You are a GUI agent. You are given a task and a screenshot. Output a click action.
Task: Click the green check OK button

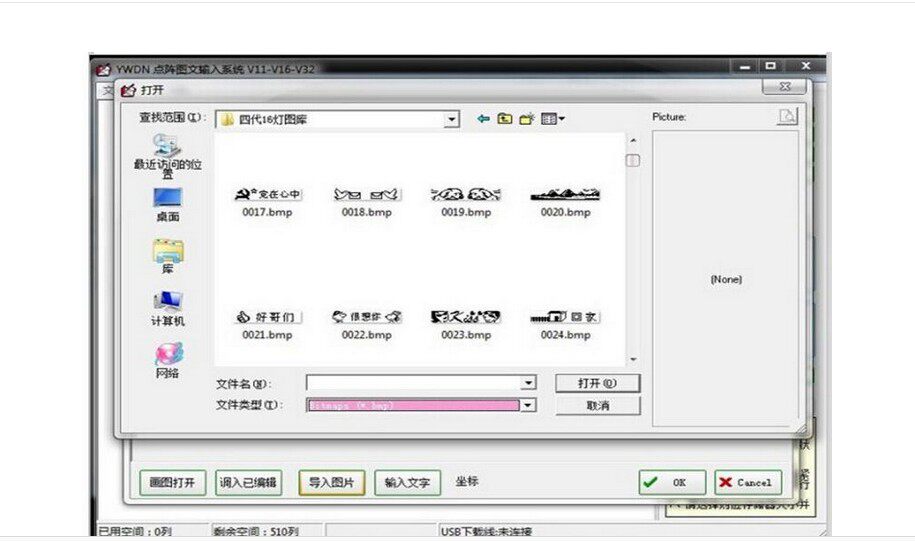672,483
